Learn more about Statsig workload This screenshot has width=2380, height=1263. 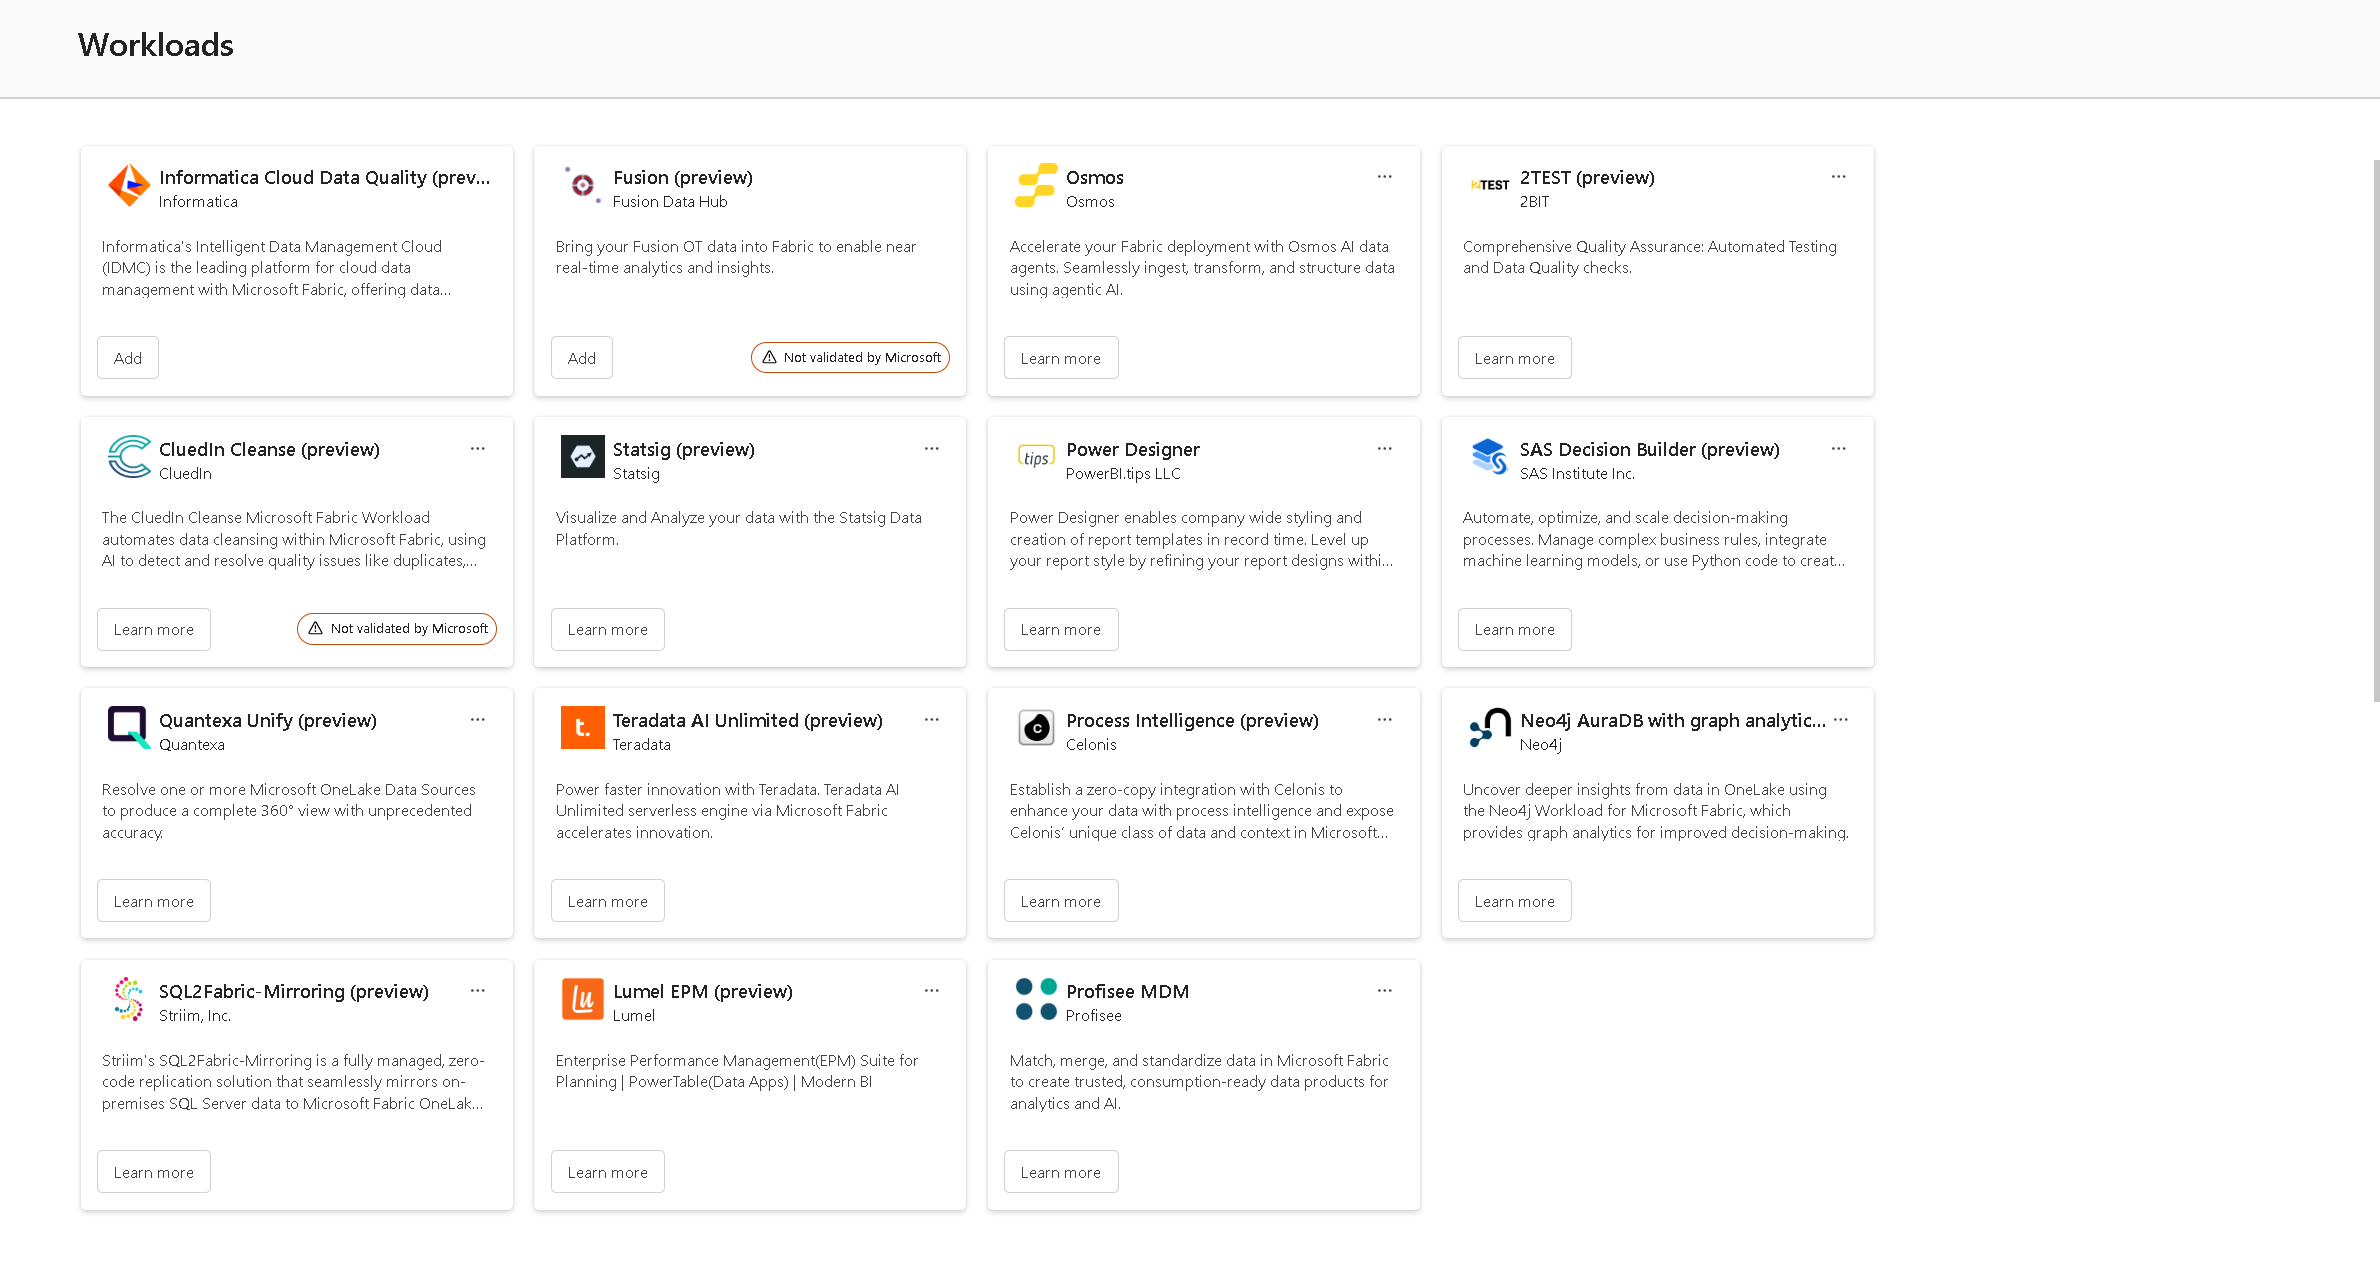(607, 630)
